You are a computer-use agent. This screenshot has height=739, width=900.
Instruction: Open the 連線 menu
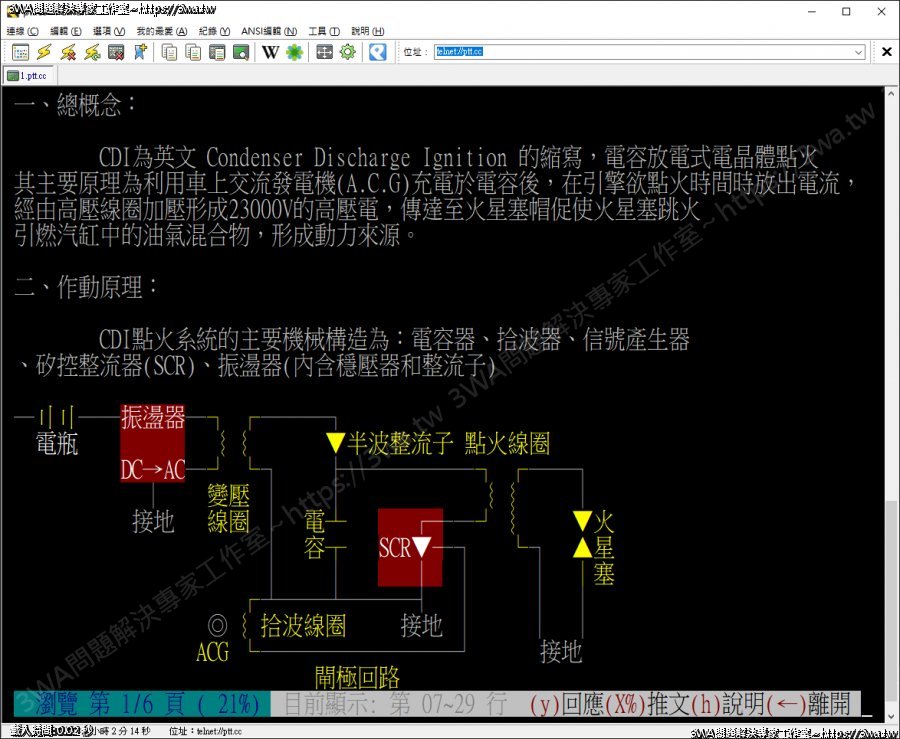point(22,31)
